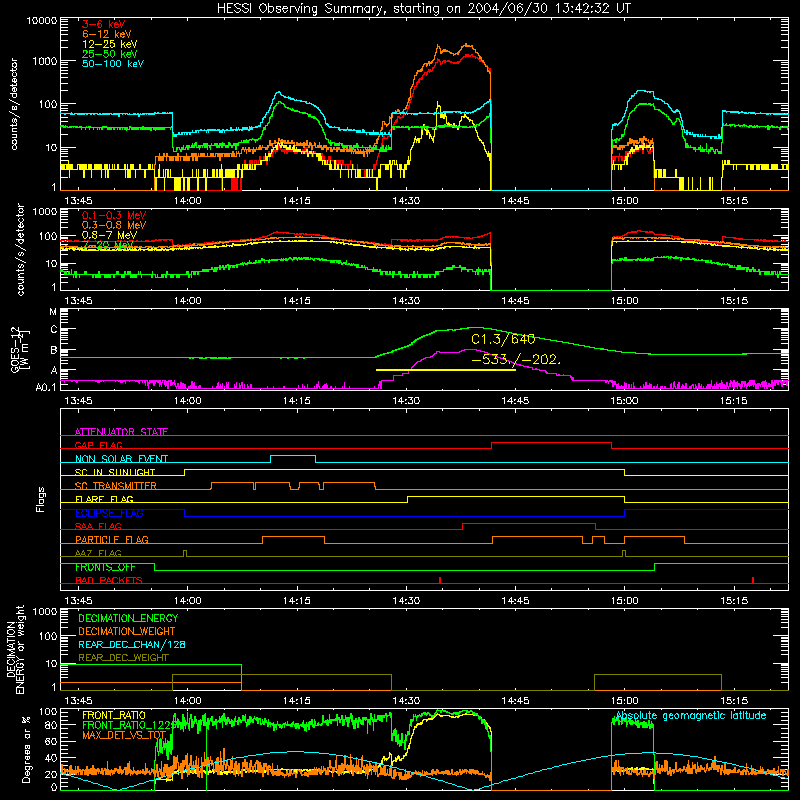Click the -533/-202 position annotation
This screenshot has width=800, height=800.
point(516,360)
